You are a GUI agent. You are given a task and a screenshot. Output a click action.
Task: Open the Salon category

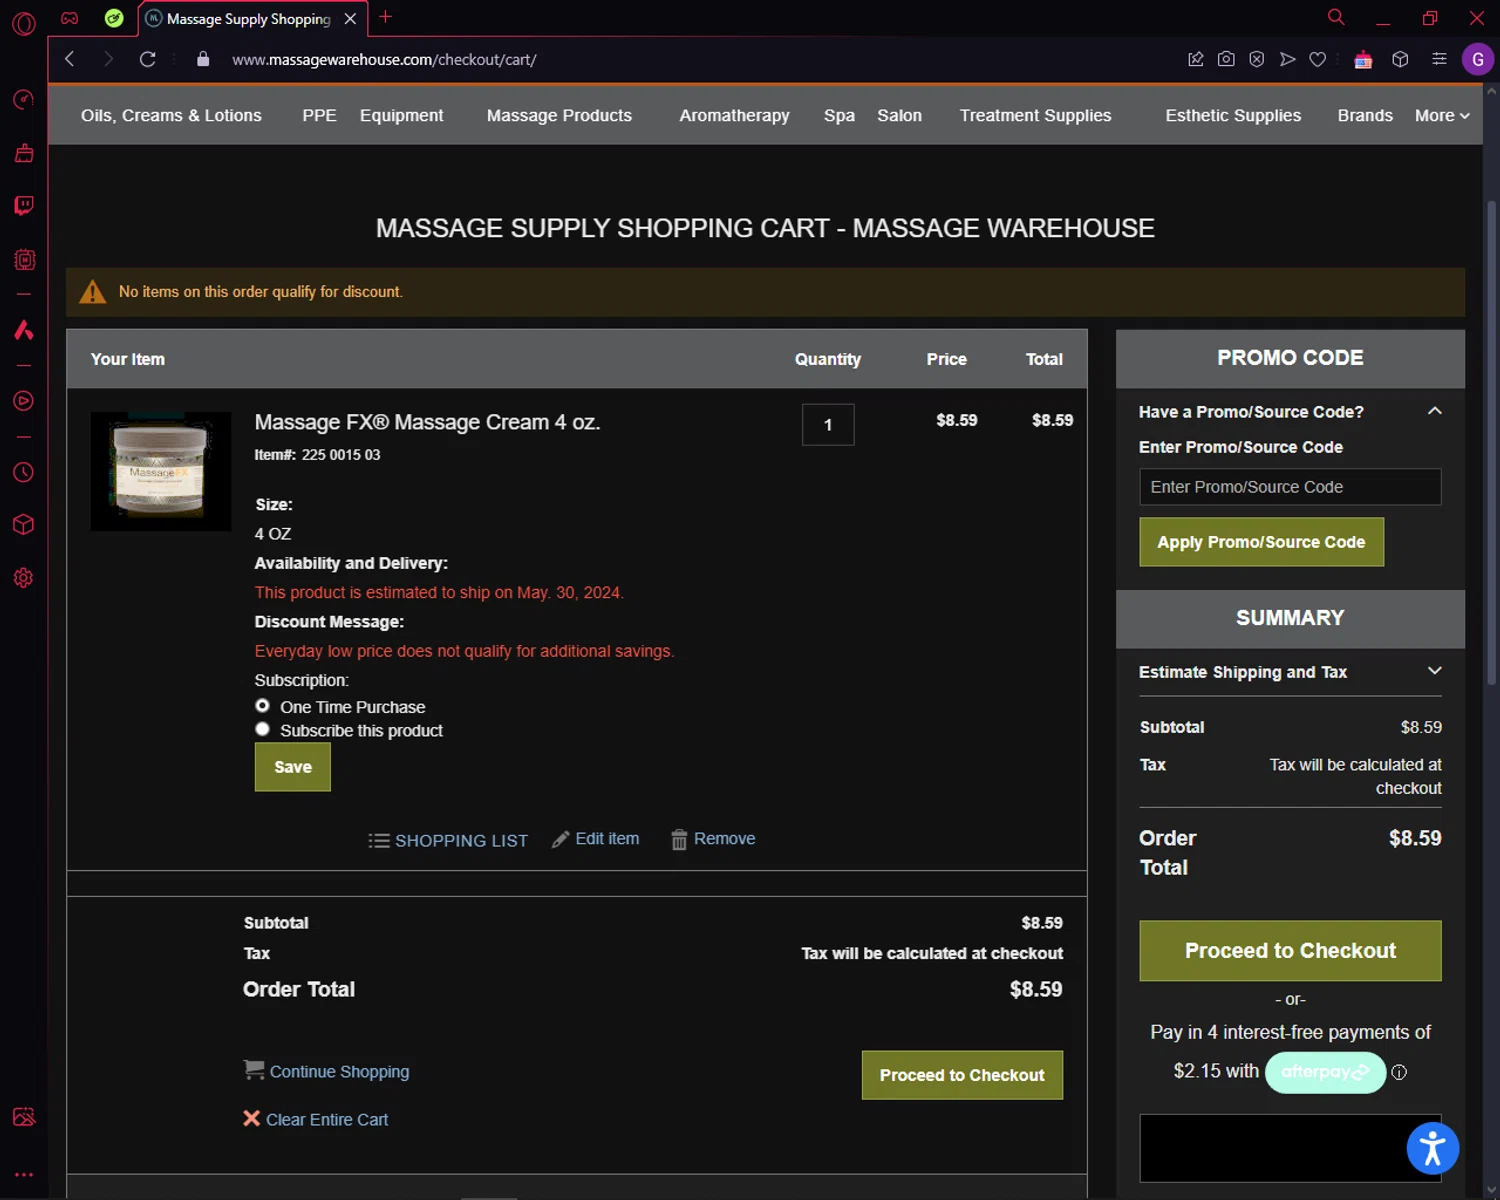coord(899,115)
